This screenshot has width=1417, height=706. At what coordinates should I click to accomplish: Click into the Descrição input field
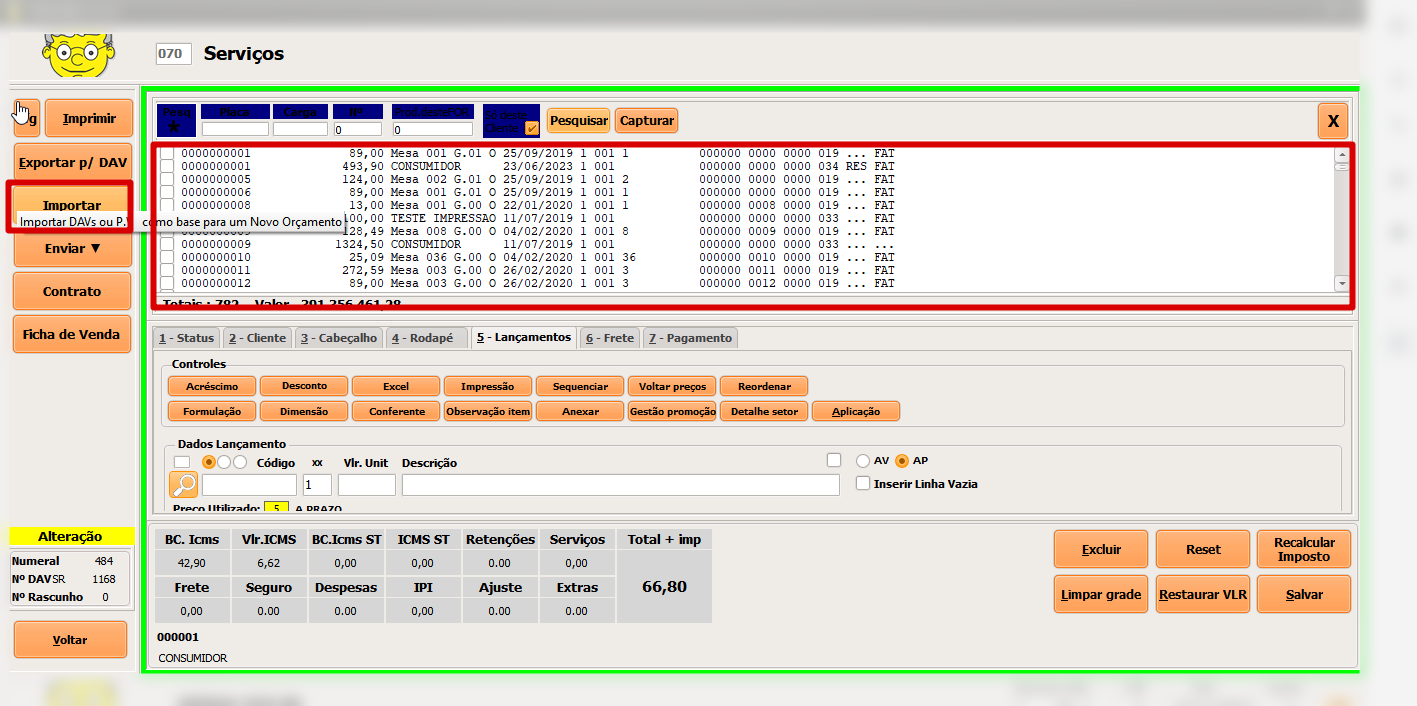pos(620,485)
